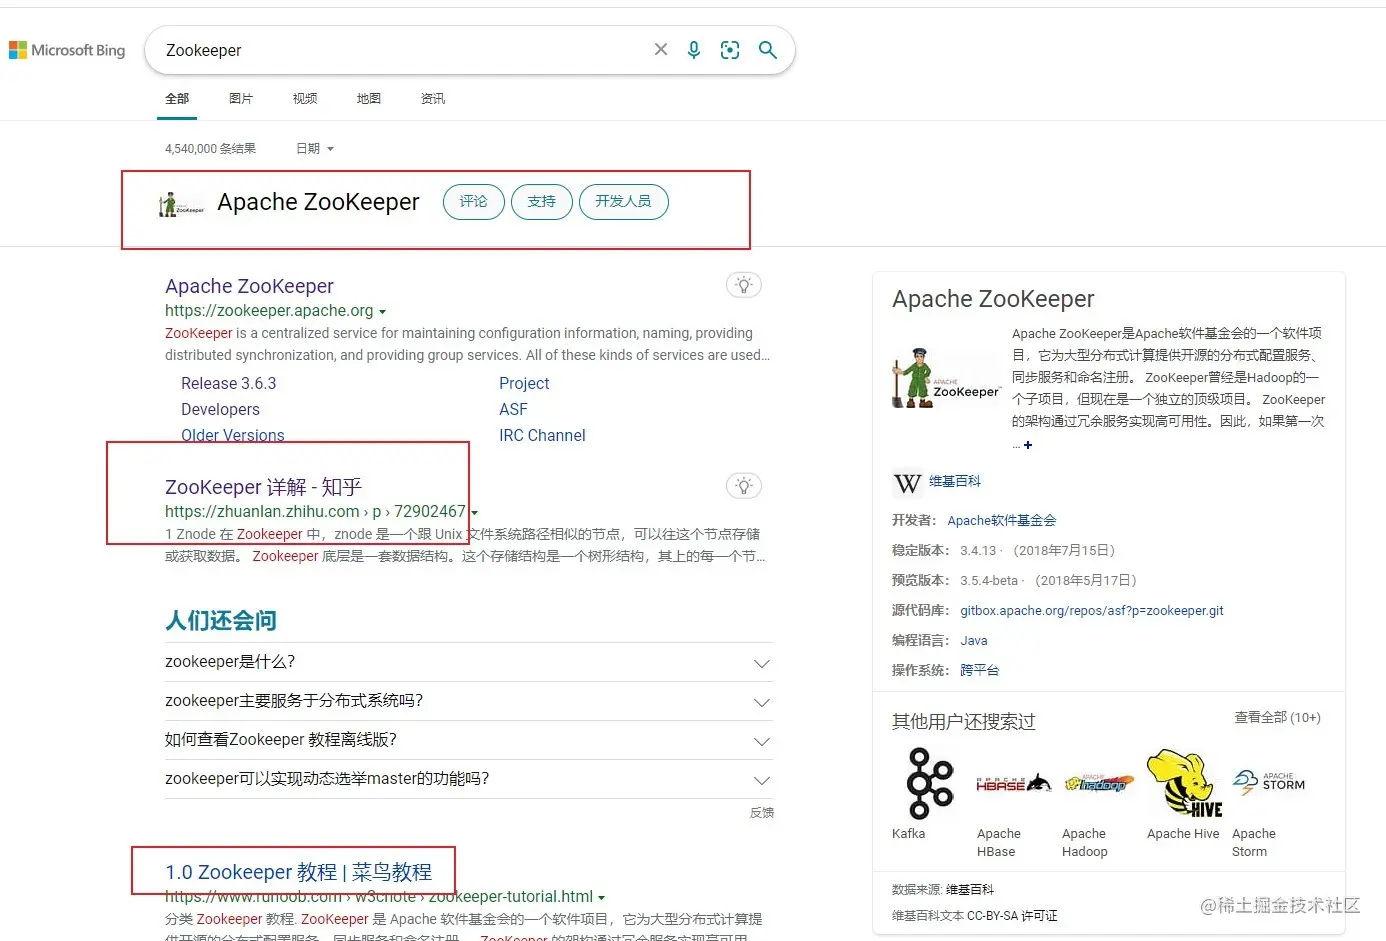Select the Apache Hive related search icon

tap(1182, 783)
